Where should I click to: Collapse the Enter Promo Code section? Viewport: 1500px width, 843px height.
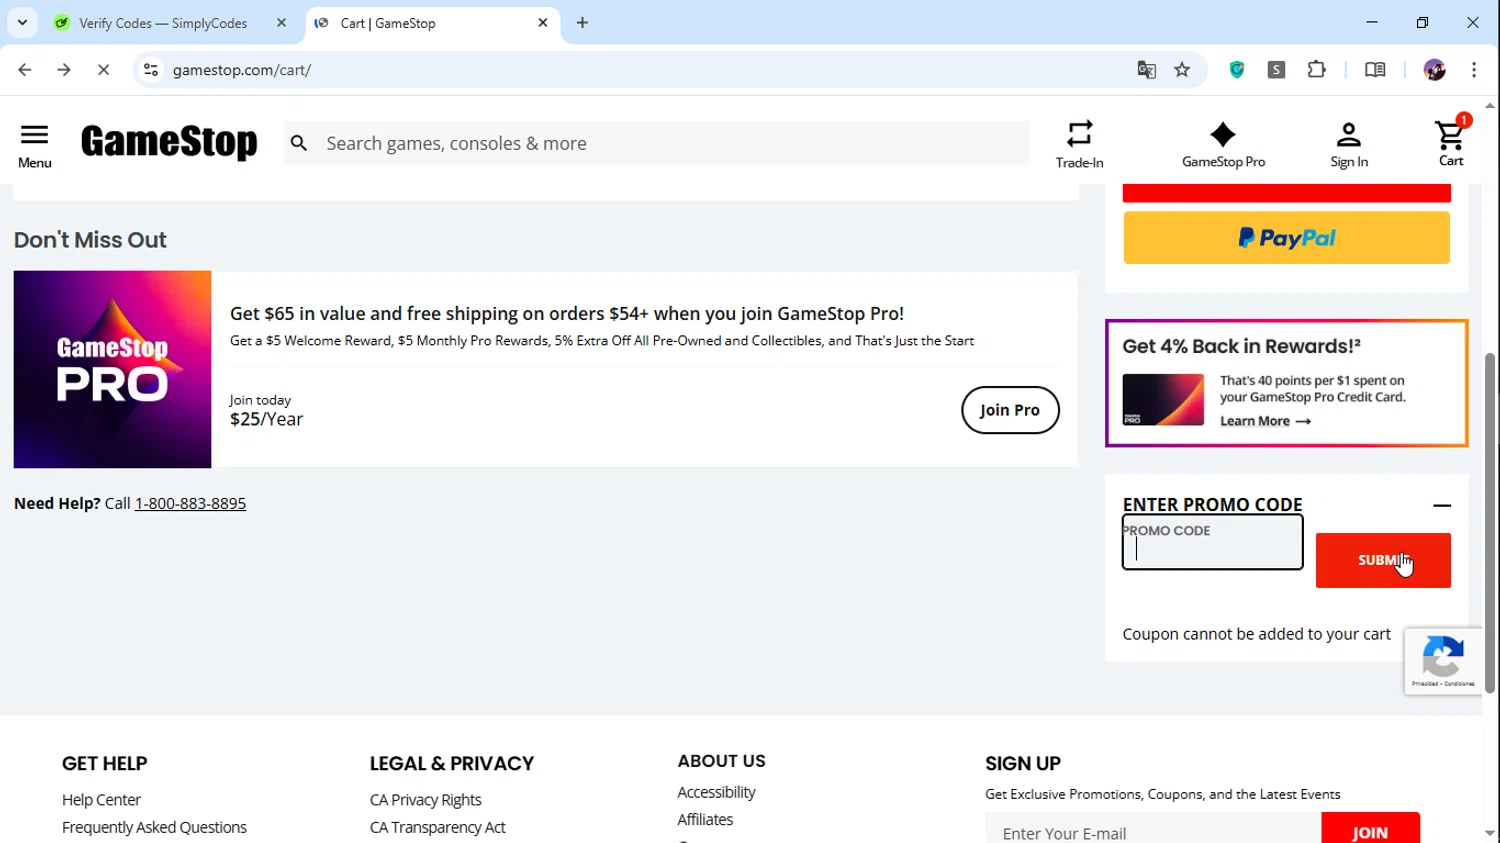[1441, 505]
